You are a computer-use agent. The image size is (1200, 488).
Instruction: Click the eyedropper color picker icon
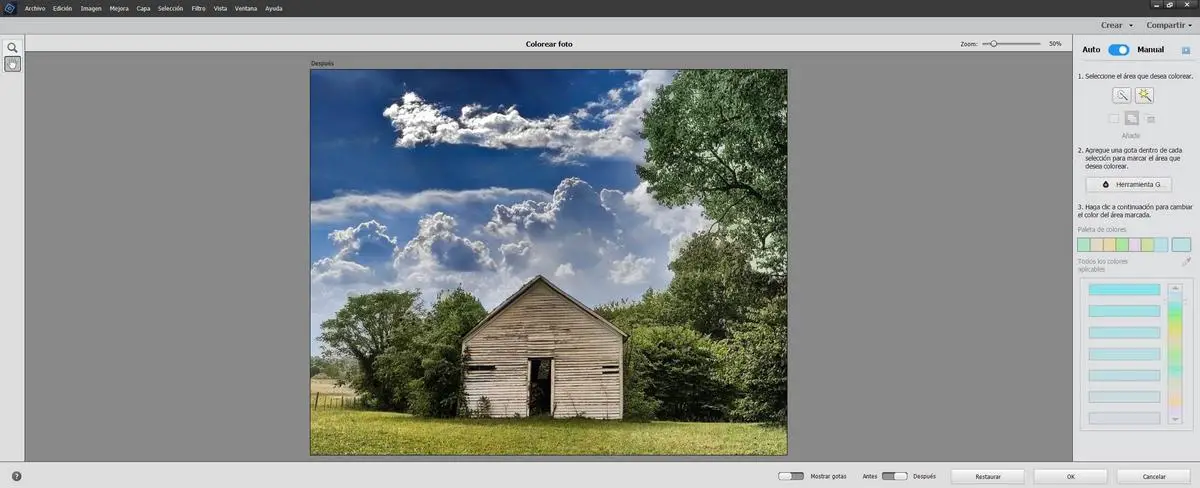pos(1186,261)
